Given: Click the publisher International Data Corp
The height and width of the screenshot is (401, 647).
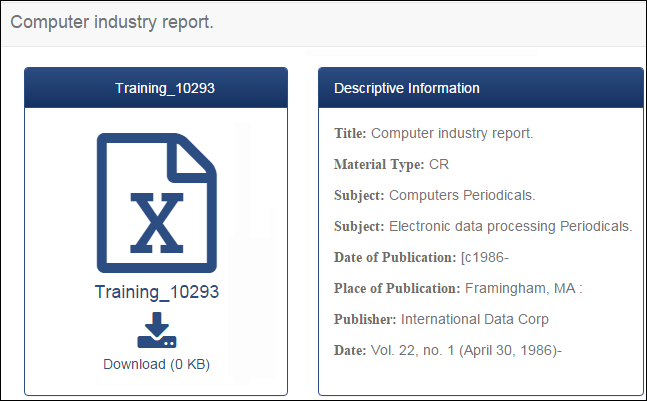Looking at the screenshot, I should (x=475, y=319).
